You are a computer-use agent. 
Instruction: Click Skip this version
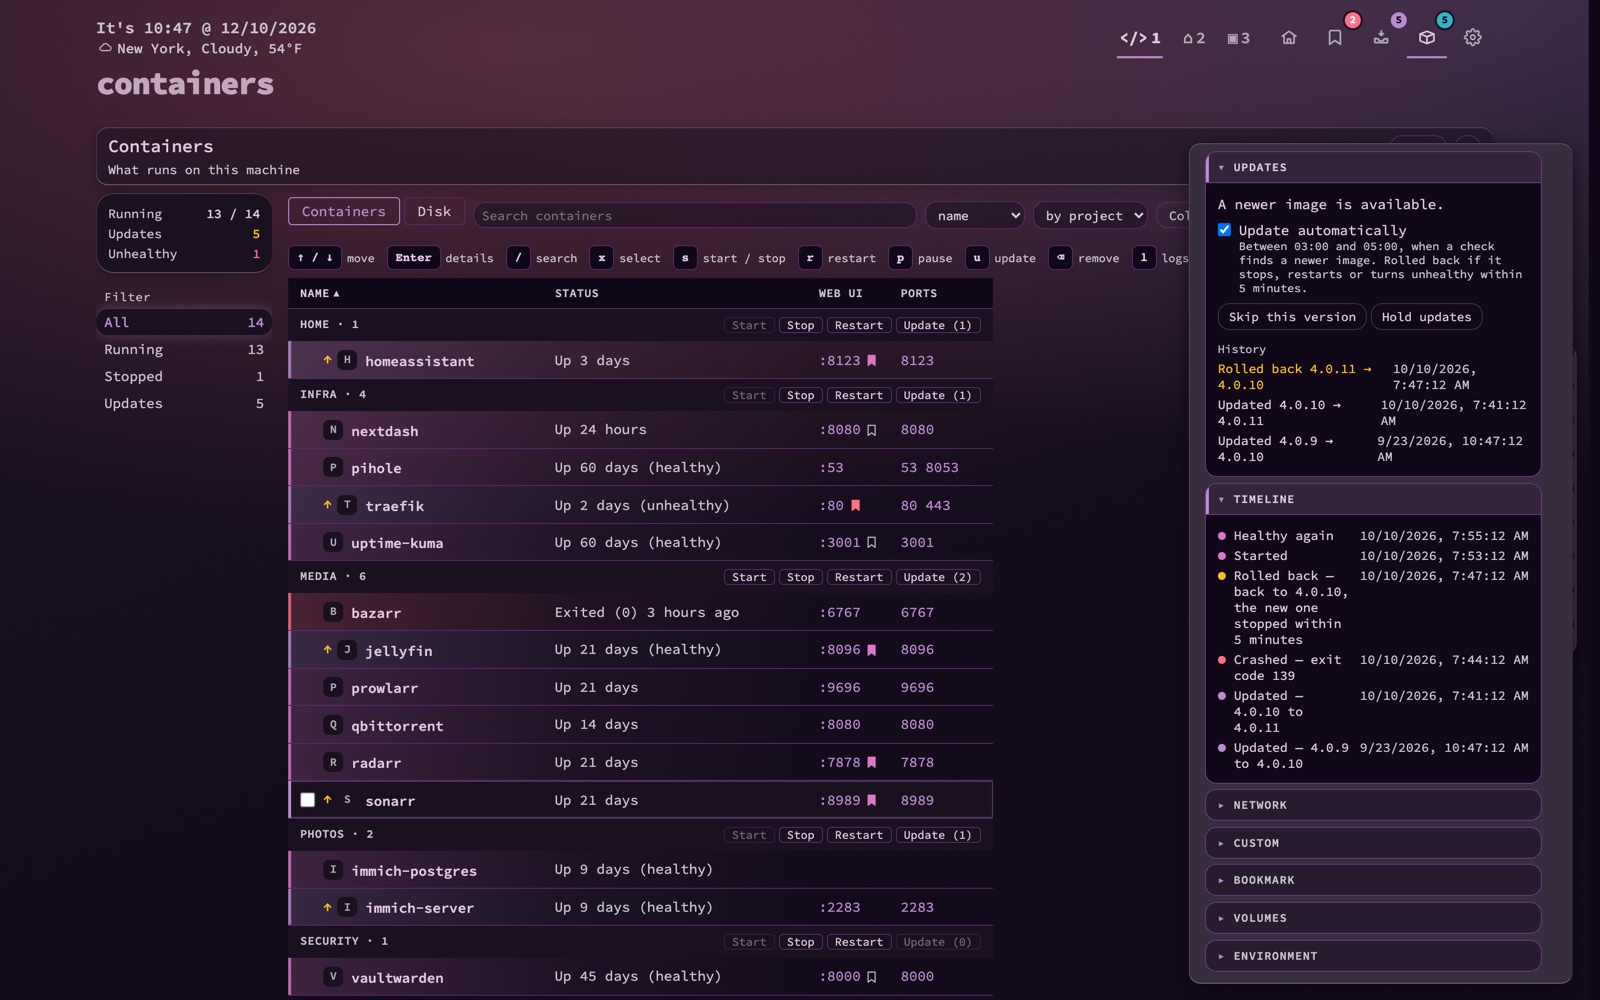tap(1292, 317)
